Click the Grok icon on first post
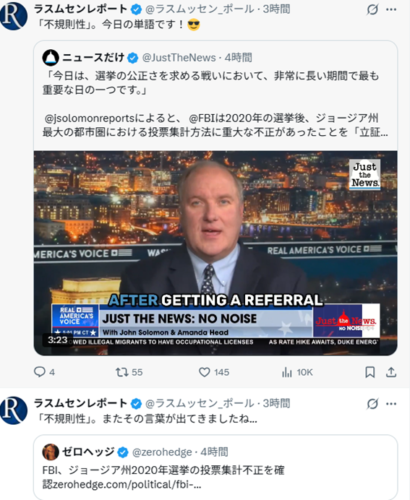410x500 pixels. 372,10
